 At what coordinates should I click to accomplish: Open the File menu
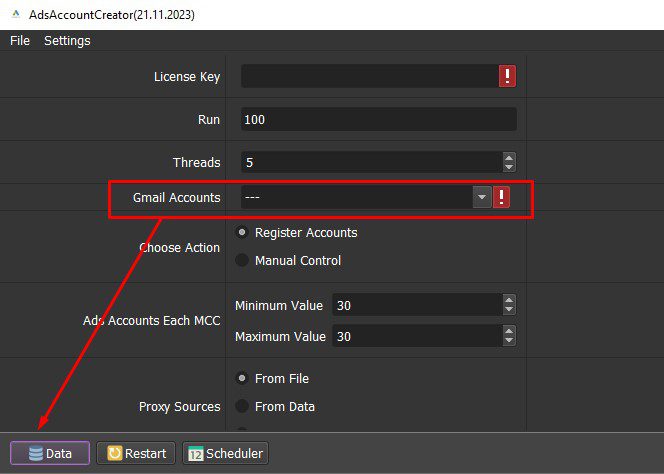click(20, 41)
